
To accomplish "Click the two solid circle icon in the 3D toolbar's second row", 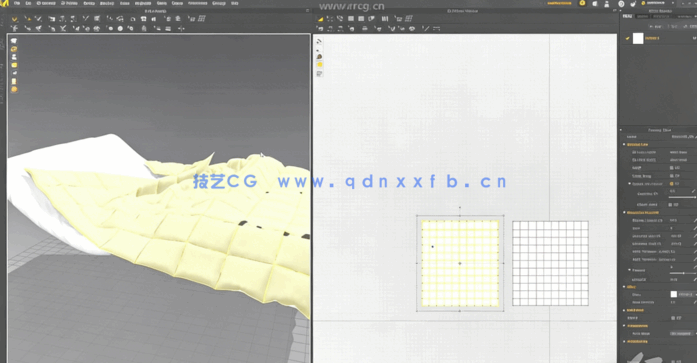I will click(120, 28).
